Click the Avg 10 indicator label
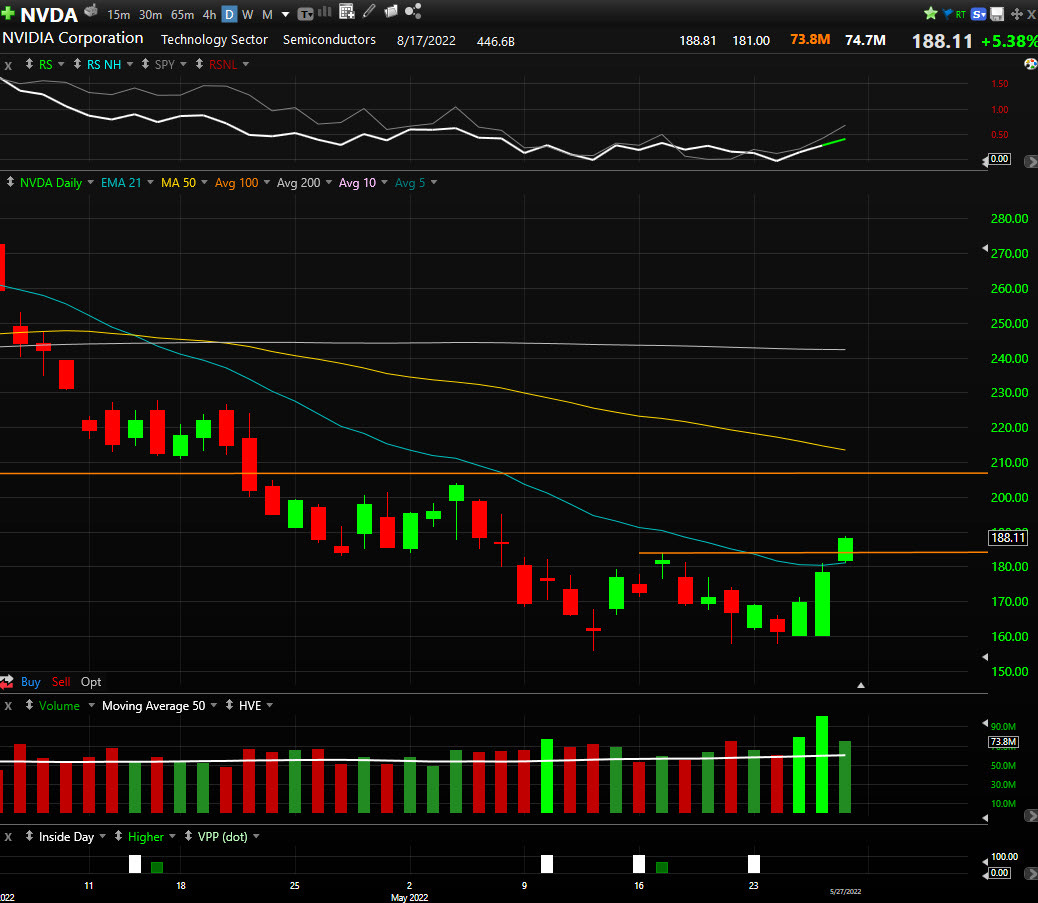1038x903 pixels. pyautogui.click(x=357, y=183)
